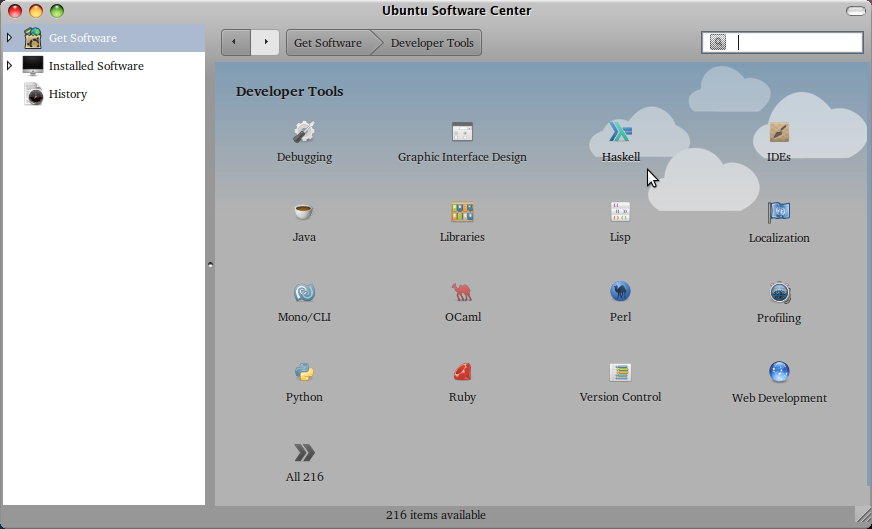This screenshot has width=872, height=529.
Task: Select History in the sidebar
Action: click(103, 94)
